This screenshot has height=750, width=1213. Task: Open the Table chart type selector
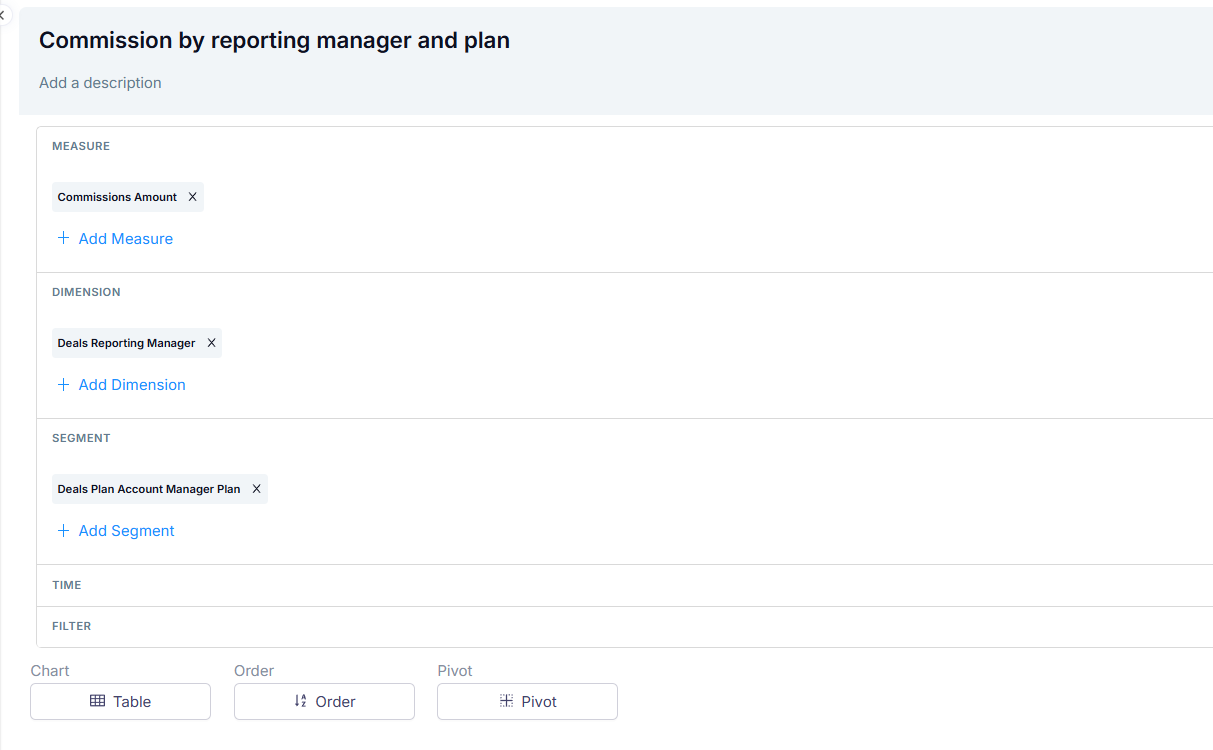click(x=120, y=701)
